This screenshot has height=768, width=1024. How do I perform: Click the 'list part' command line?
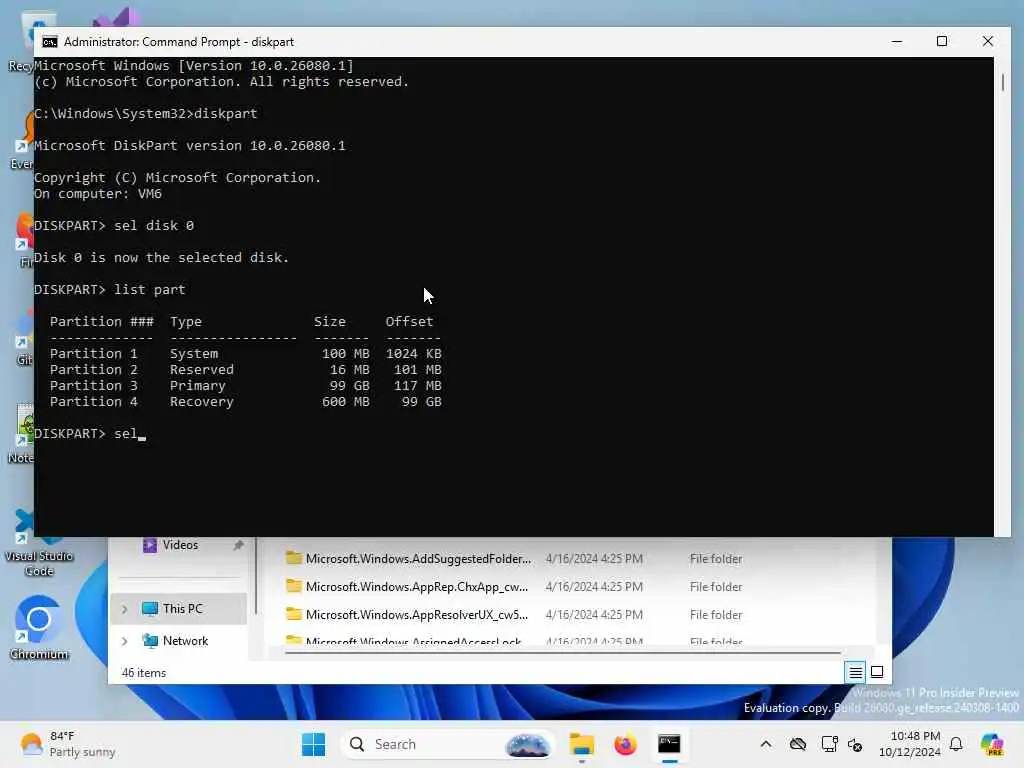click(x=110, y=289)
